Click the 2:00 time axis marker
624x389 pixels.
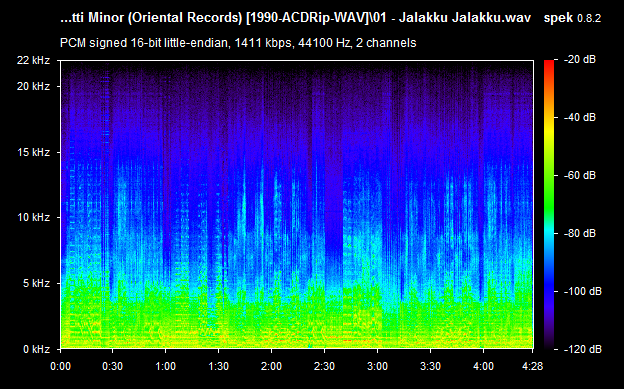271,366
